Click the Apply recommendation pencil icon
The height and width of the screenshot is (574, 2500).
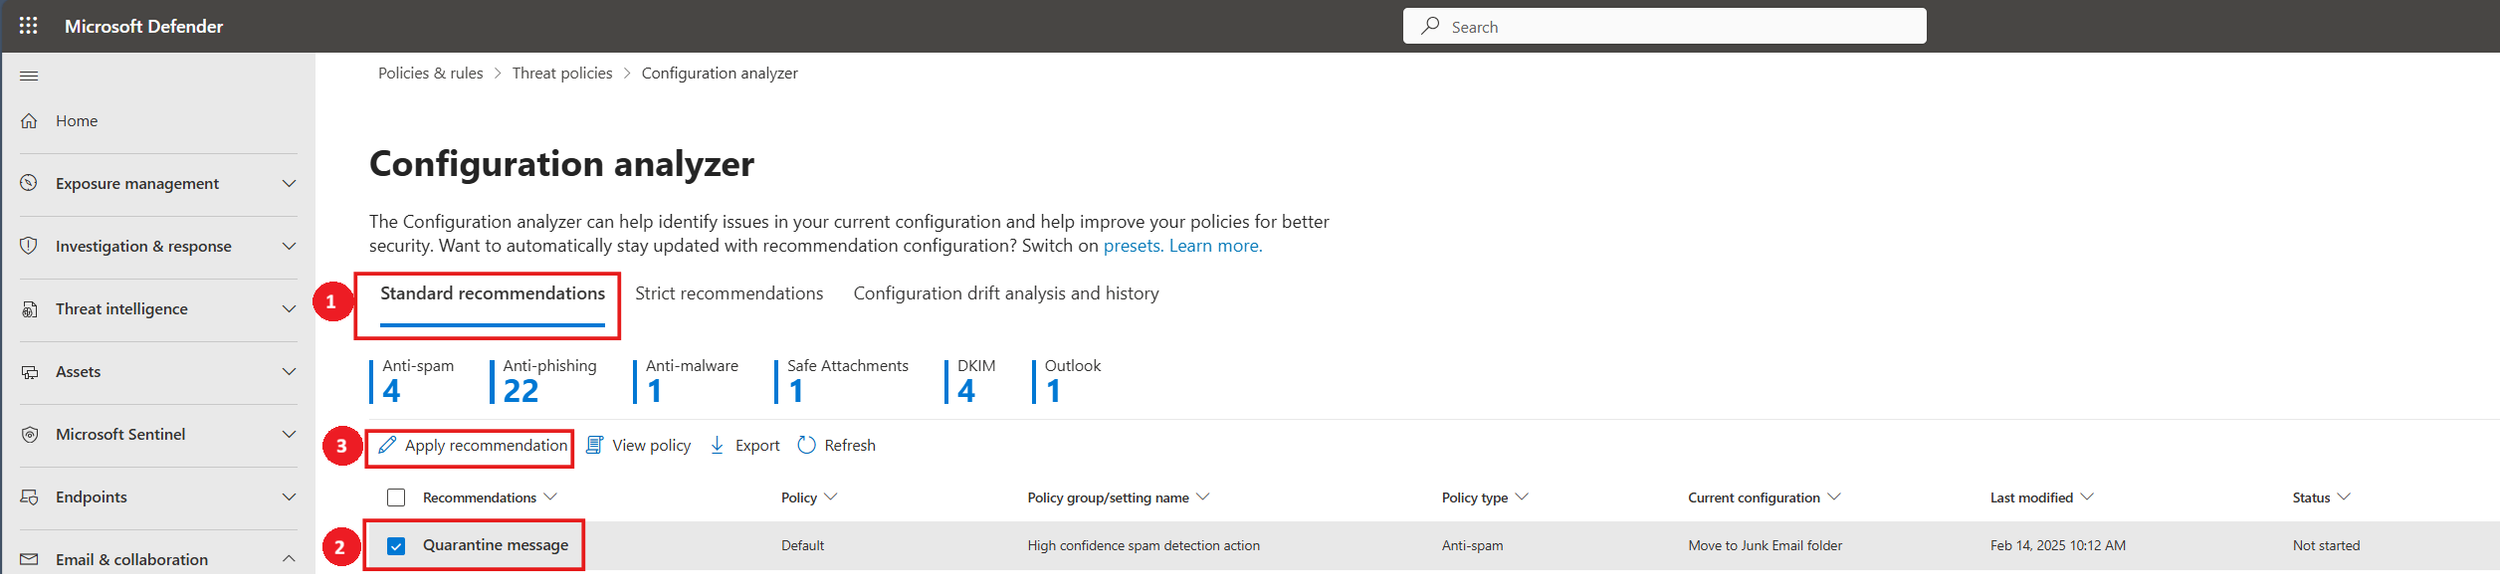[x=387, y=445]
